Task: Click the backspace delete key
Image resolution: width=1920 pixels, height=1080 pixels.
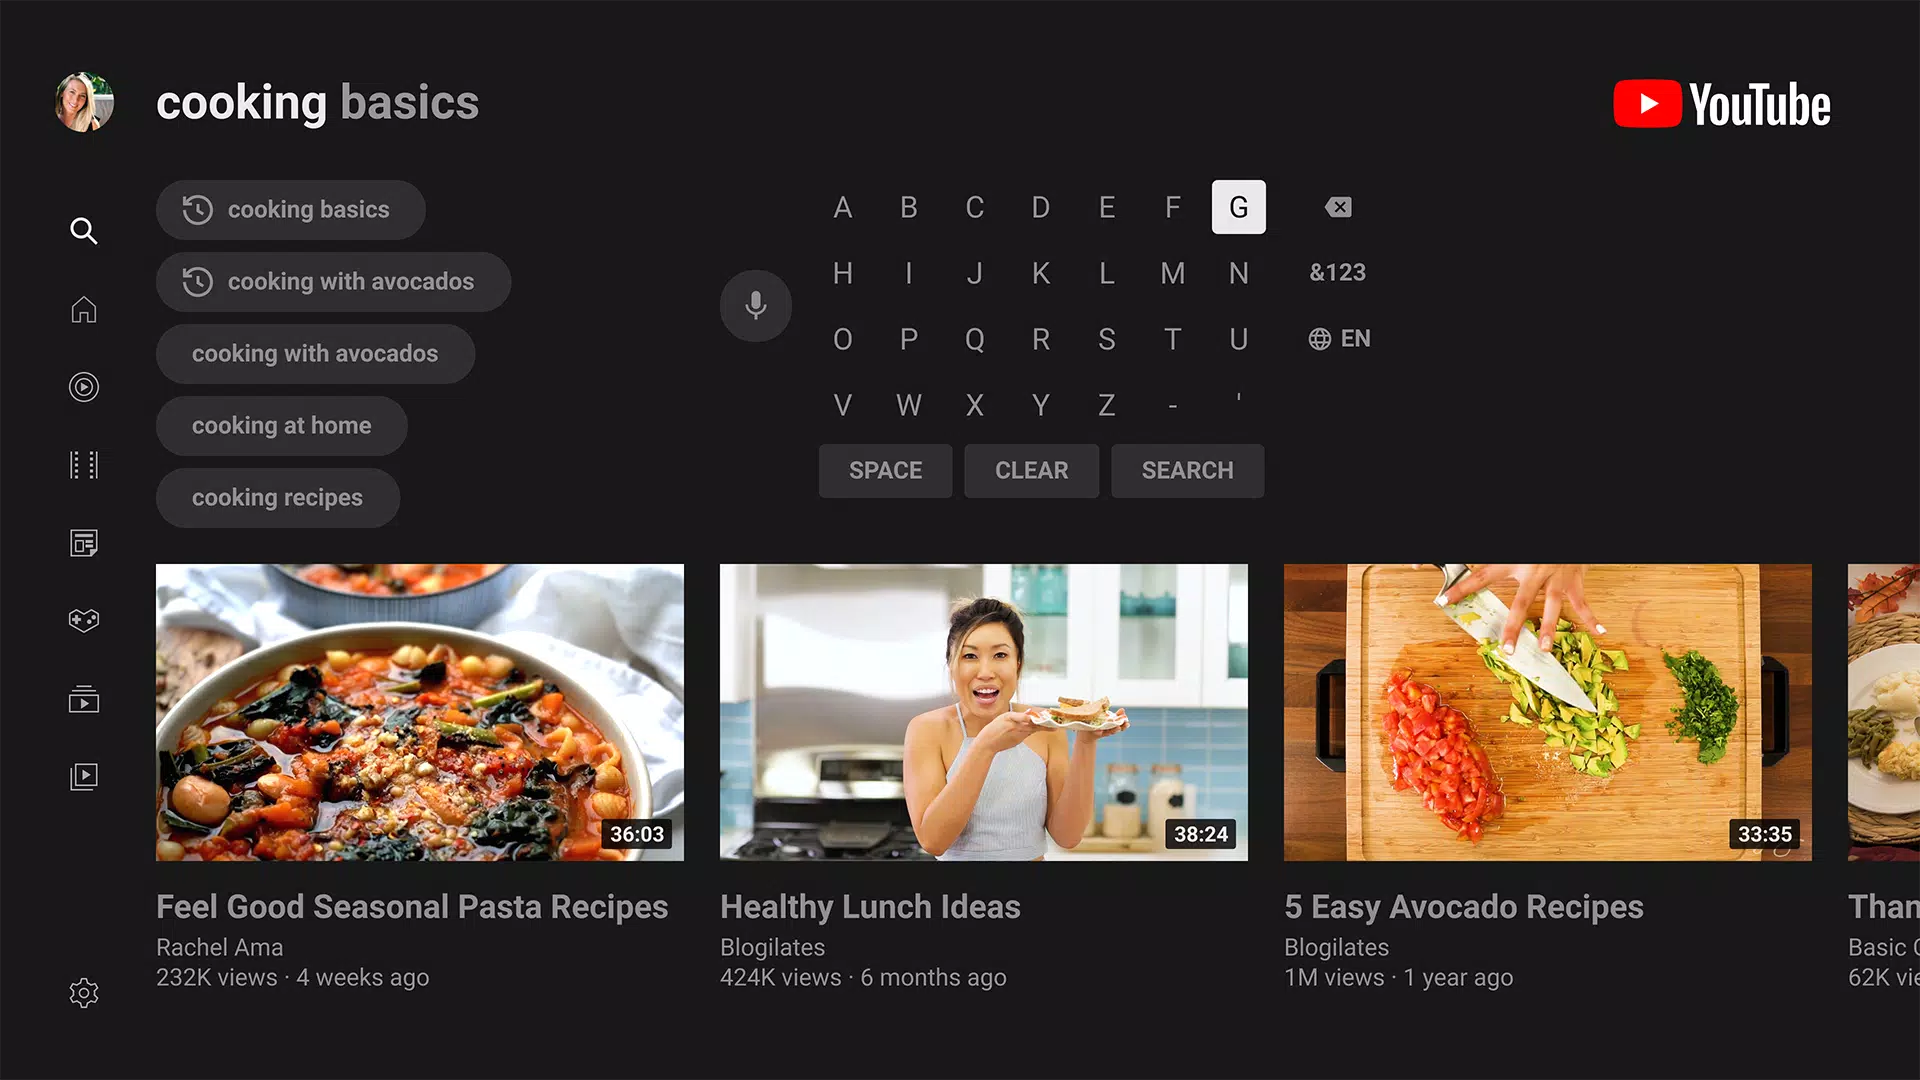Action: point(1337,207)
